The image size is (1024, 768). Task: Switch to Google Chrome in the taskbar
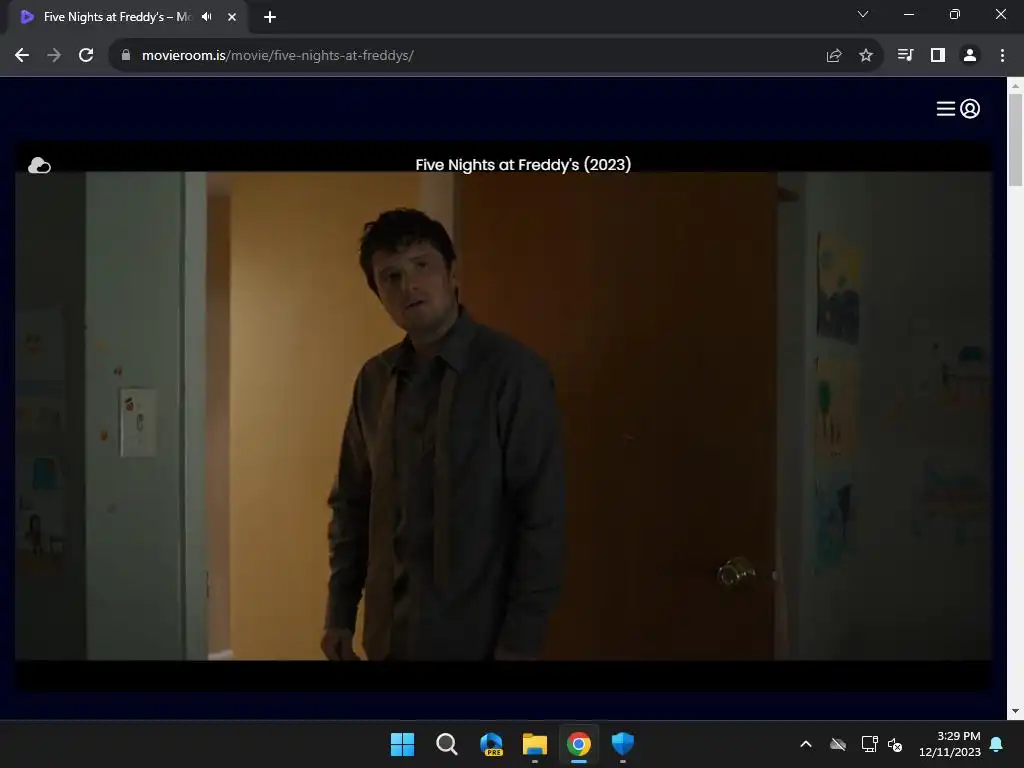click(x=579, y=744)
